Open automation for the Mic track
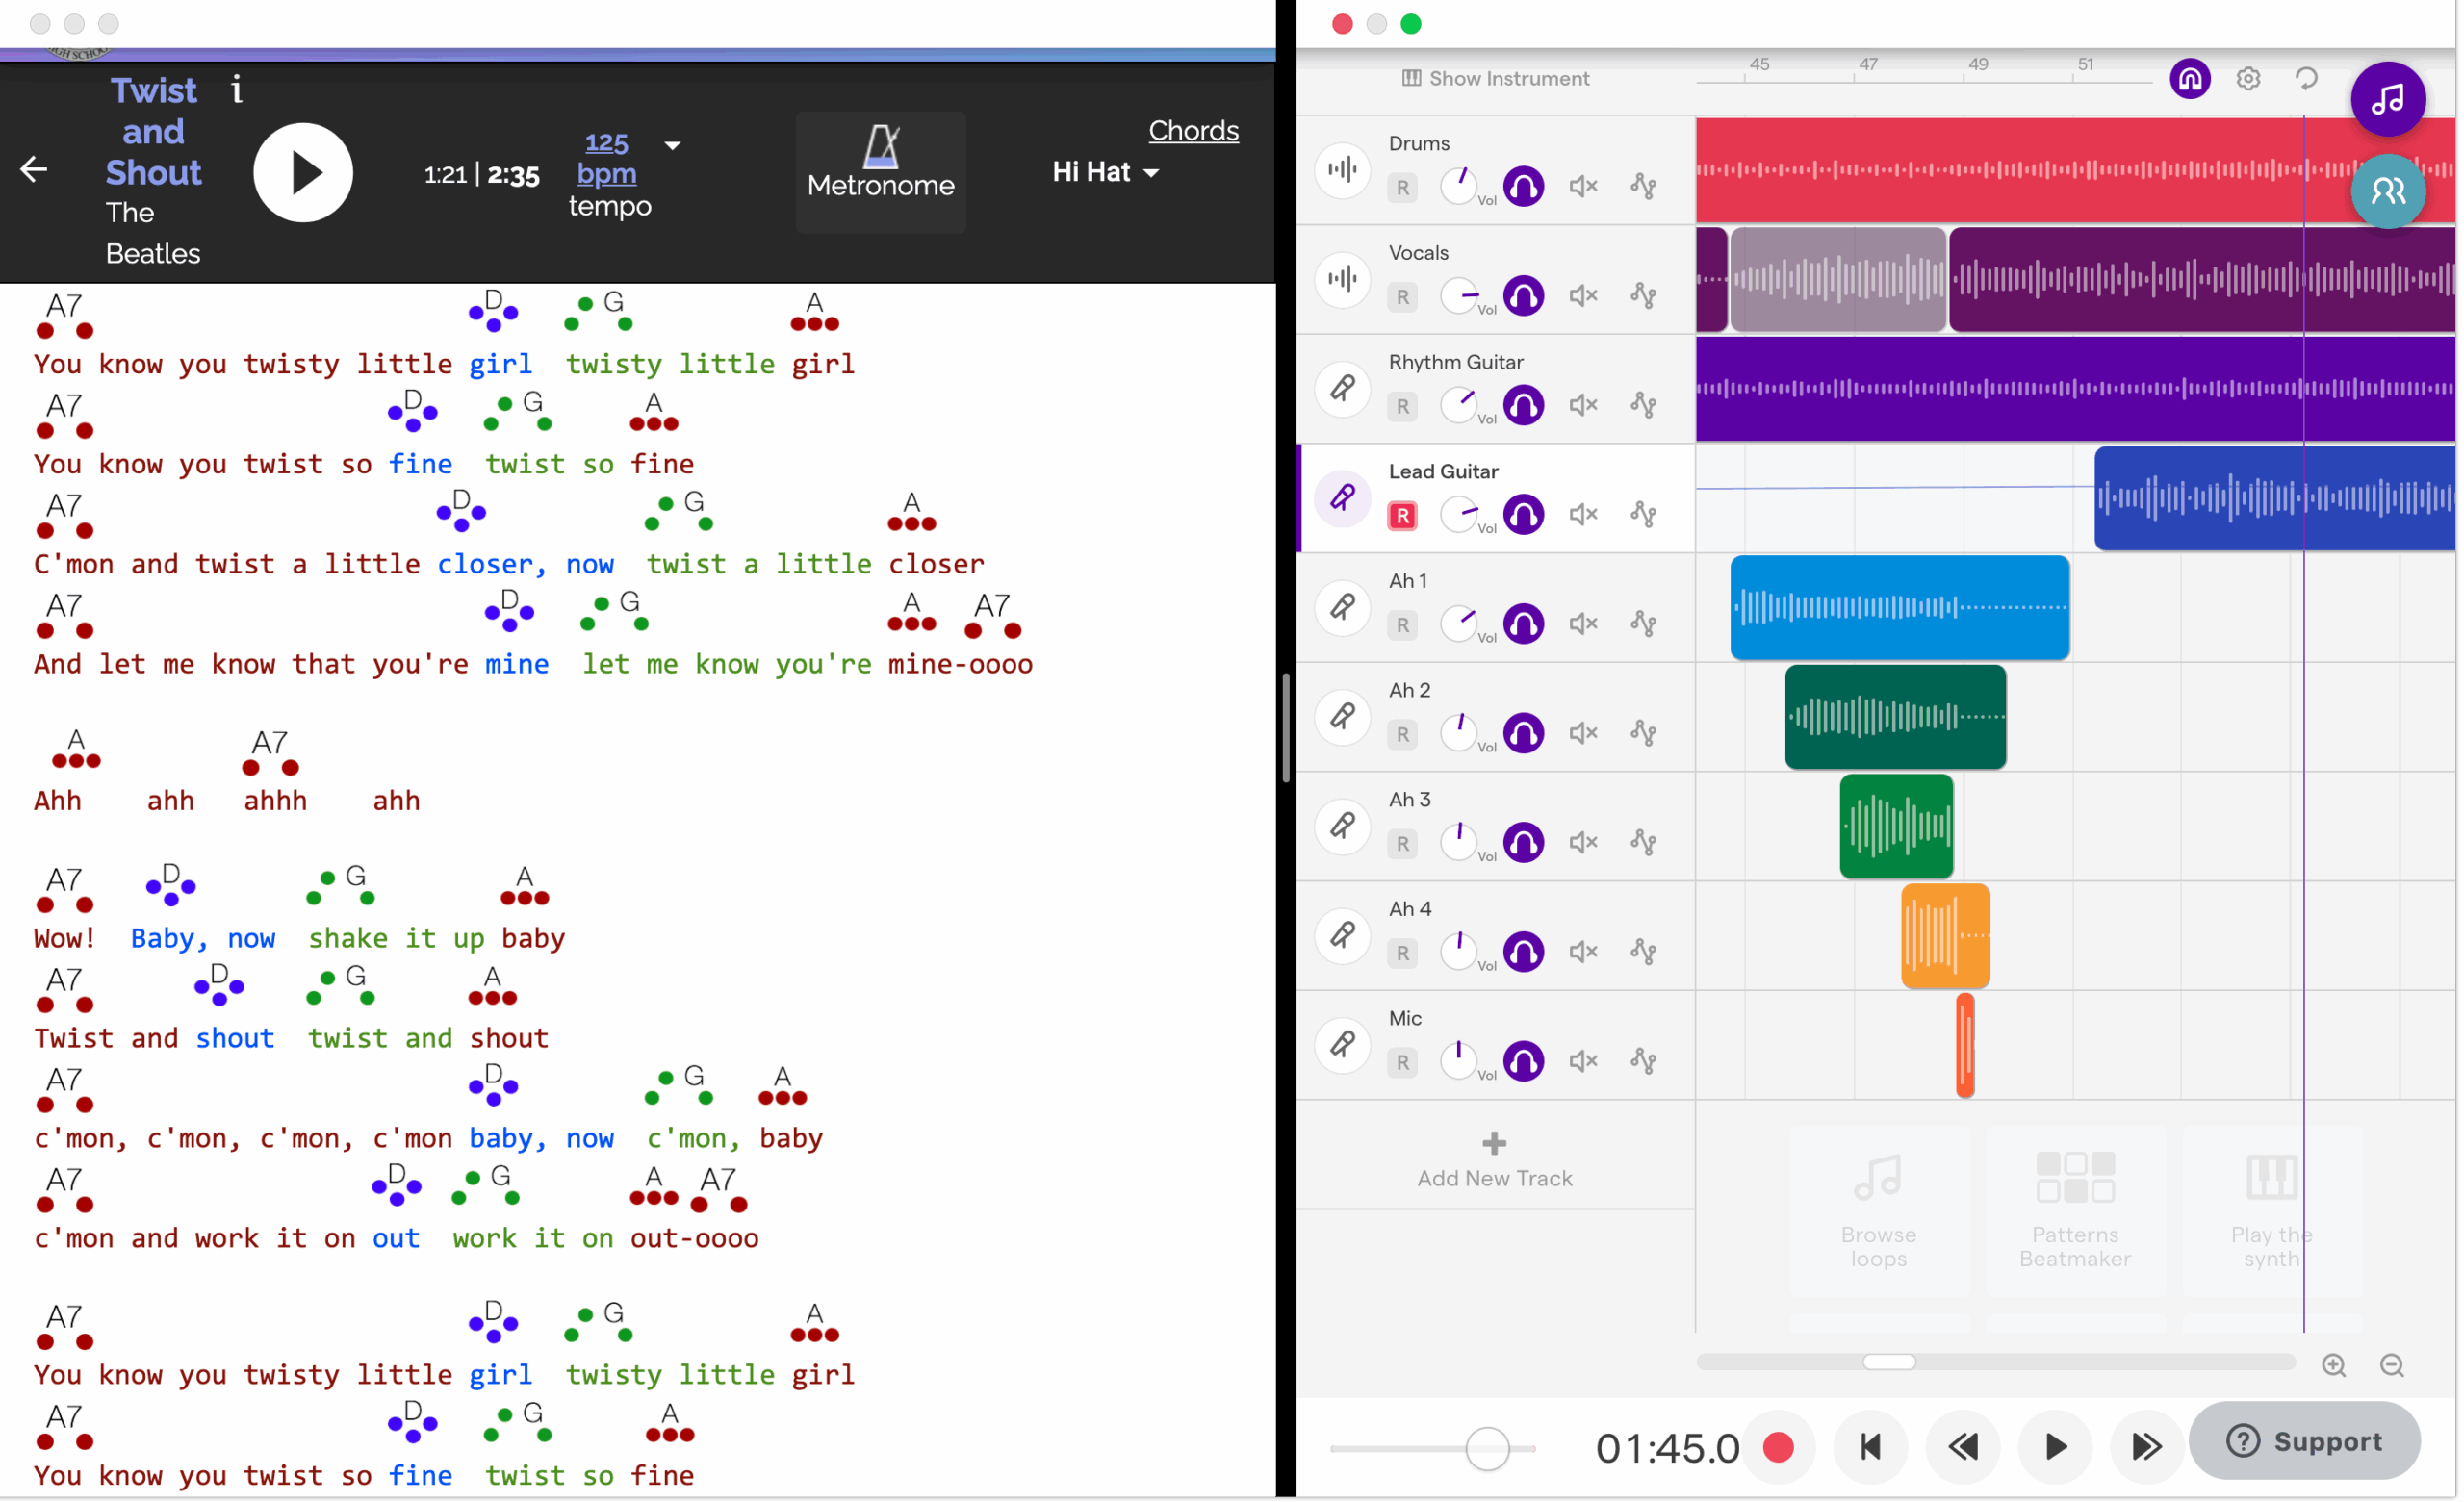The image size is (2464, 1502). click(x=1643, y=1060)
